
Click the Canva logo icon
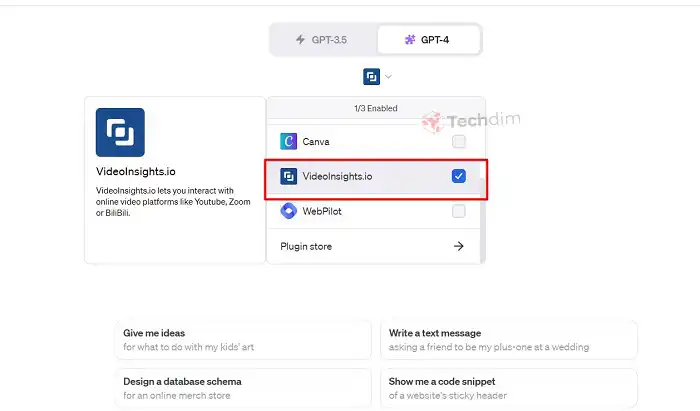[288, 141]
